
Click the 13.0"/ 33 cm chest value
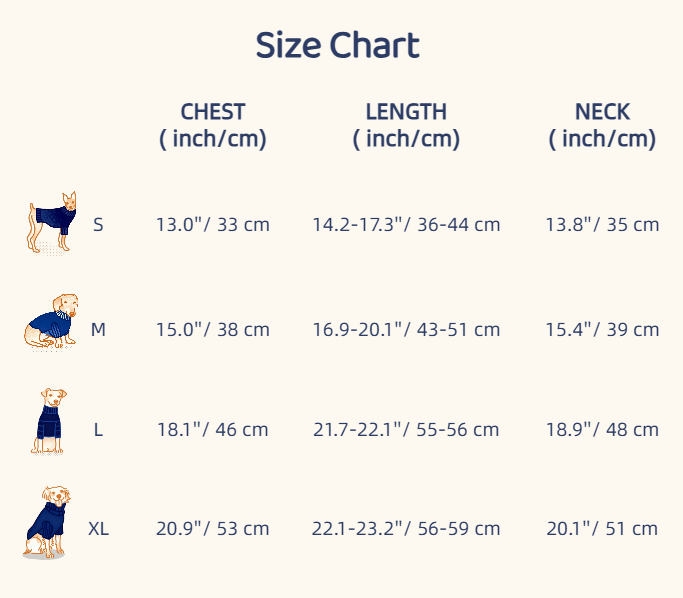coord(213,225)
